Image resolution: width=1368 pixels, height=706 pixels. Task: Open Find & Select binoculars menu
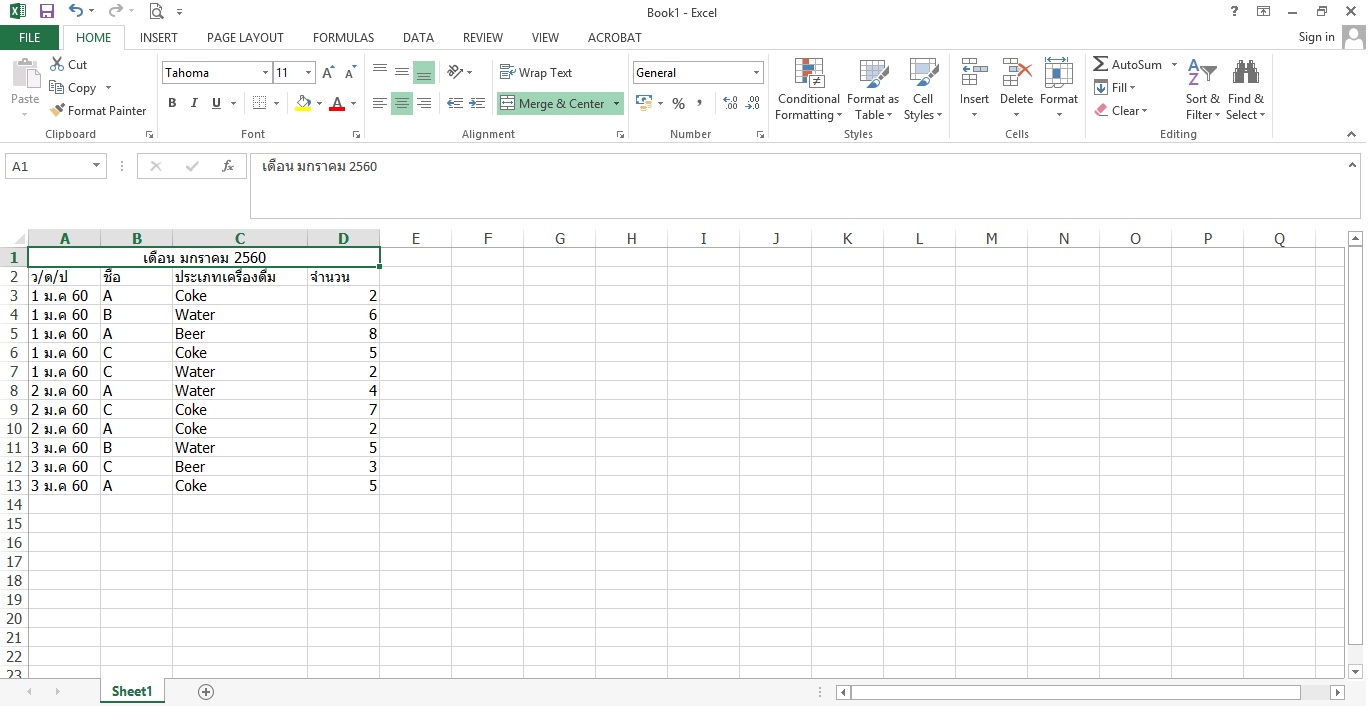(x=1245, y=90)
